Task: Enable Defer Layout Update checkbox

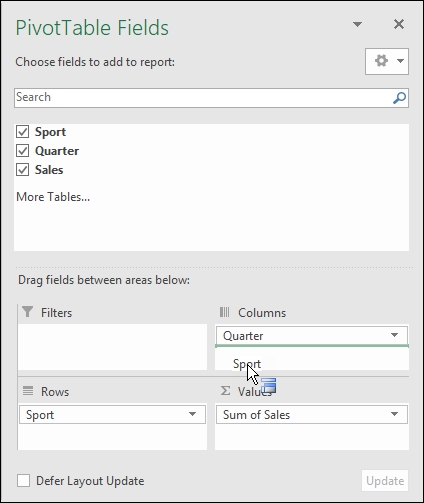Action: tap(23, 481)
